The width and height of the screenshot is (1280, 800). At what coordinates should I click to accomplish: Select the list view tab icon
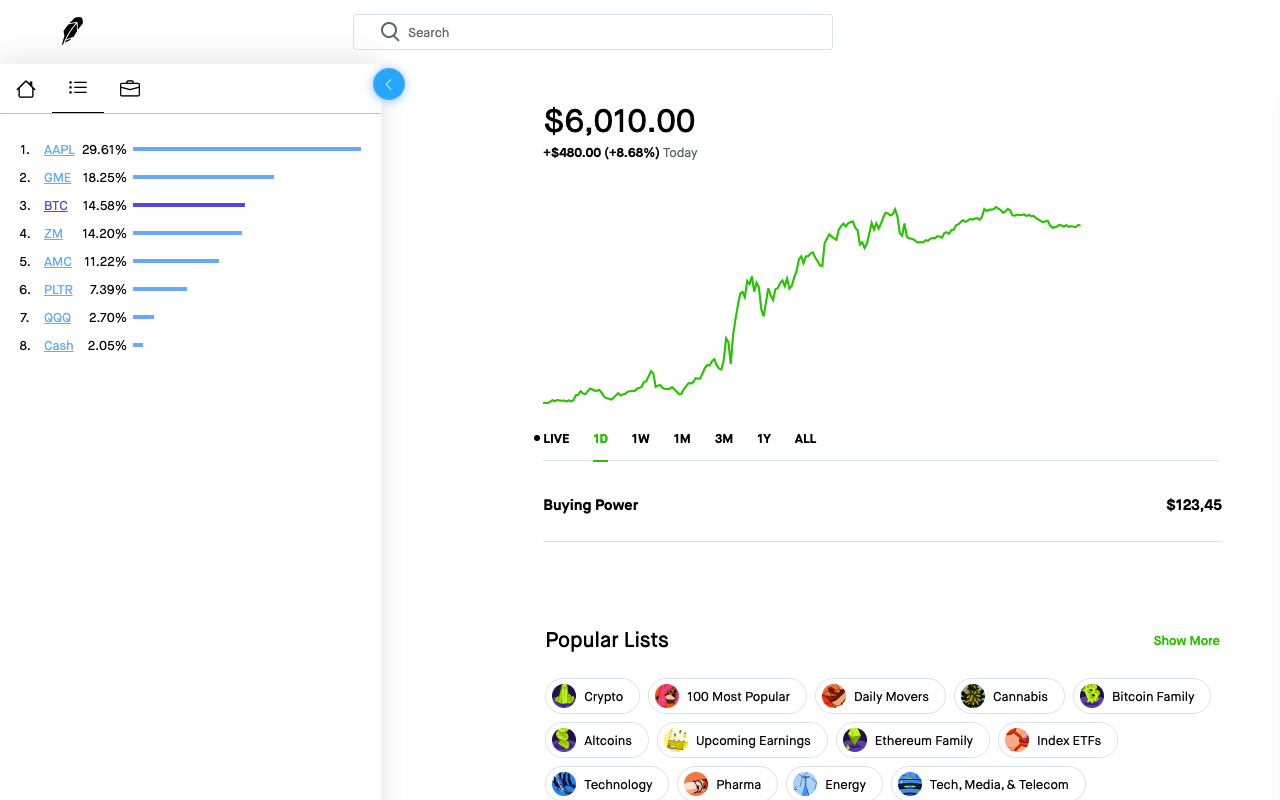click(78, 88)
